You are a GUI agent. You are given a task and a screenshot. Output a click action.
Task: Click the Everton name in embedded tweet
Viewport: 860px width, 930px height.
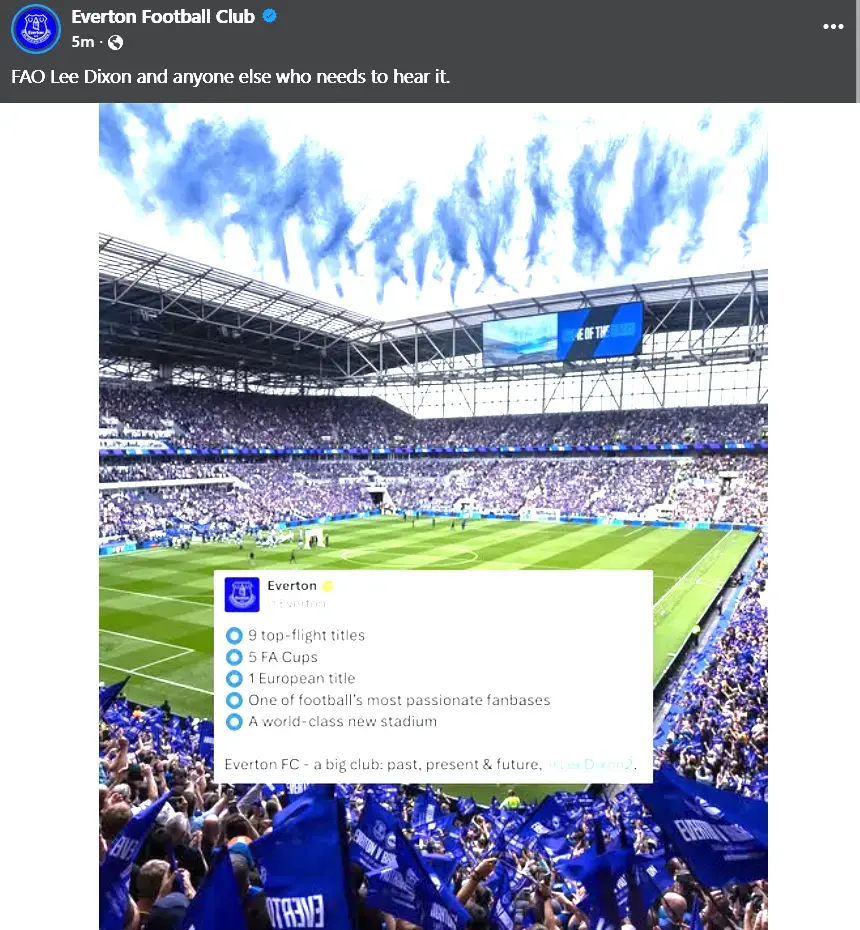coord(292,586)
